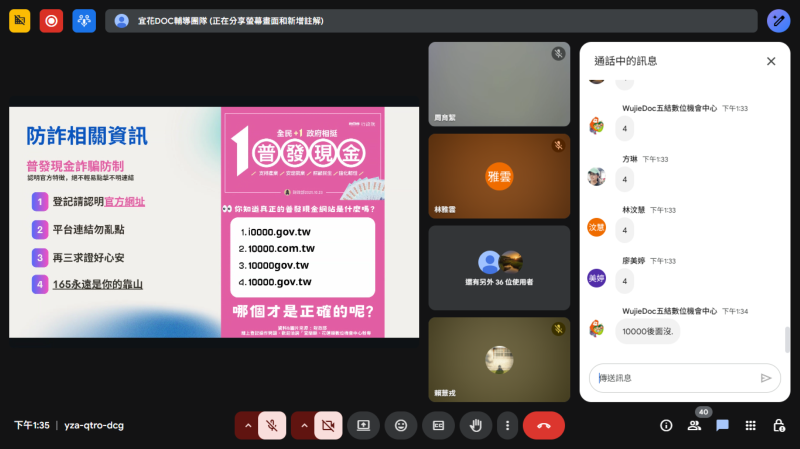Screen dimensions: 800x449
Task: Turn on the camera
Action: pos(328,425)
